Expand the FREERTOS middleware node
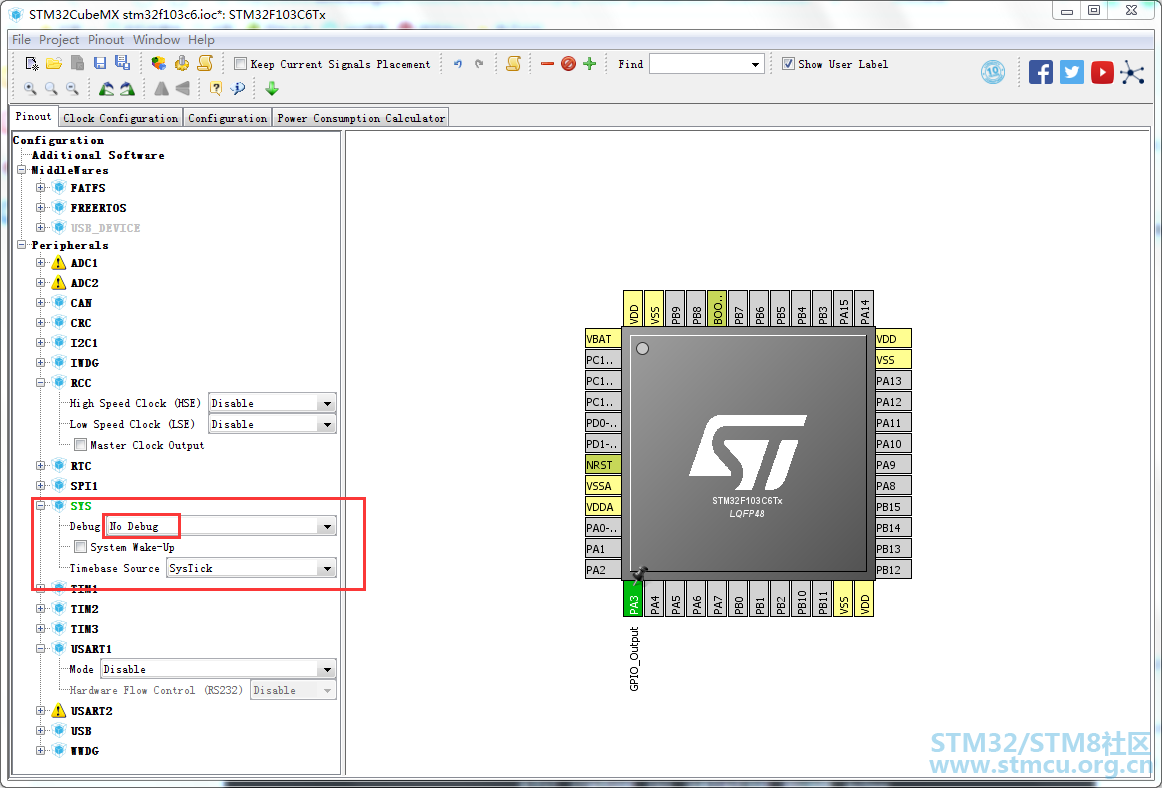1162x788 pixels. [x=41, y=208]
